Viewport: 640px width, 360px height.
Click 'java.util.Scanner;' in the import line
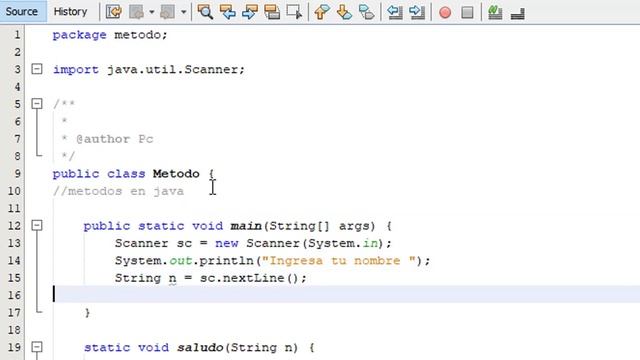pyautogui.click(x=176, y=69)
